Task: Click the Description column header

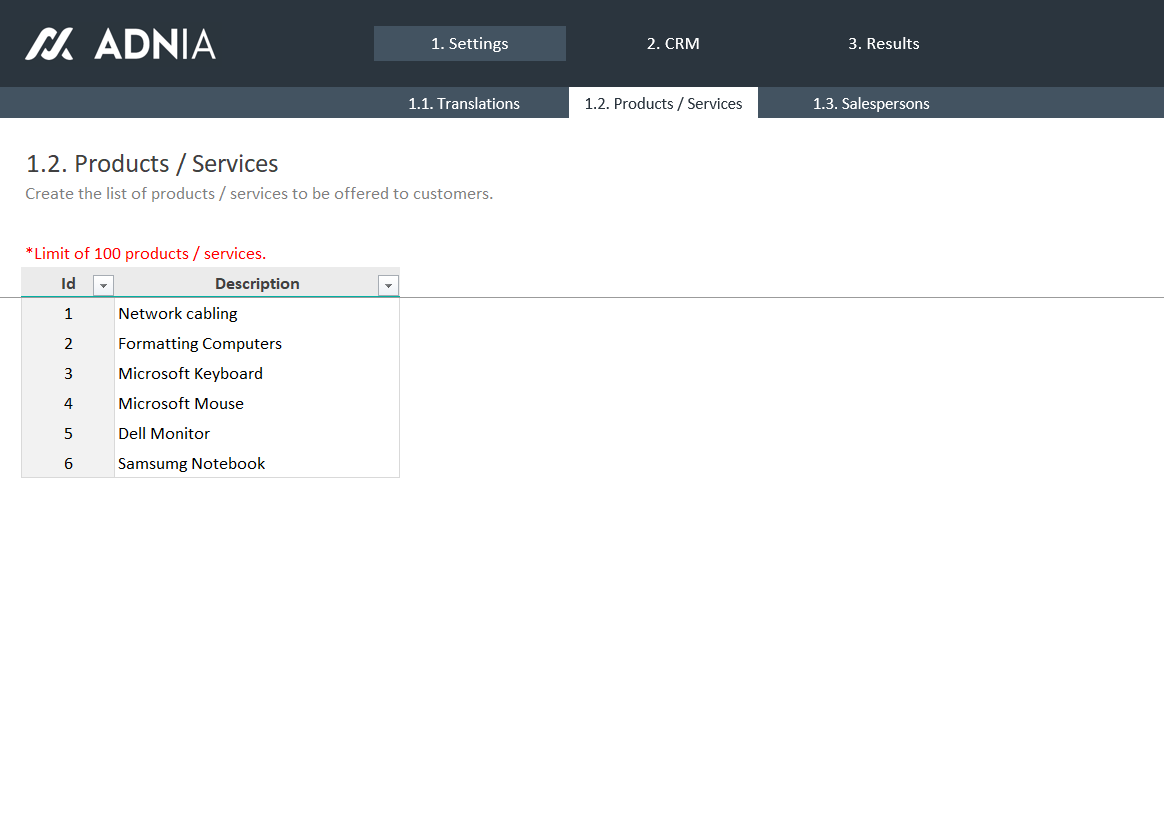Action: [257, 283]
